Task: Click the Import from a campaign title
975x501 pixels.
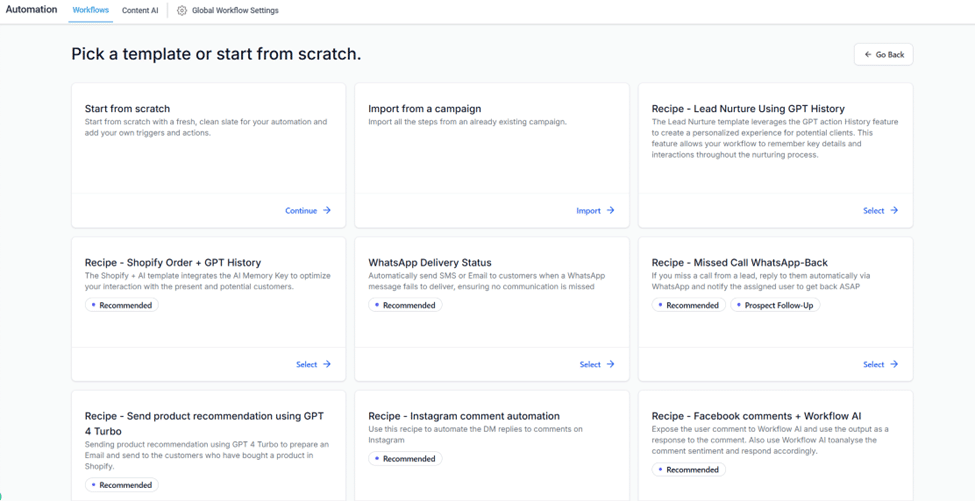Action: [x=425, y=109]
